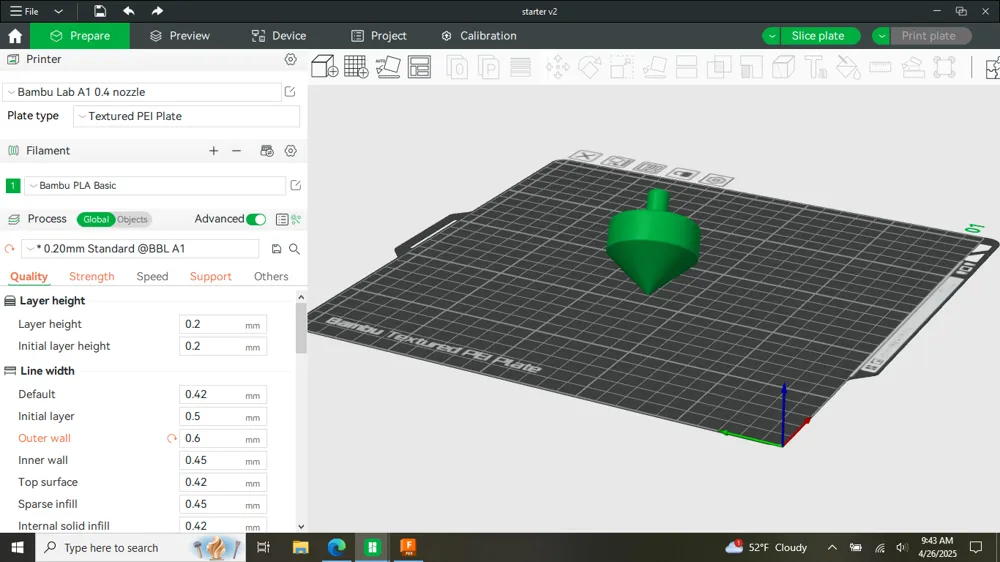Toggle the Advanced settings switch

[x=256, y=219]
